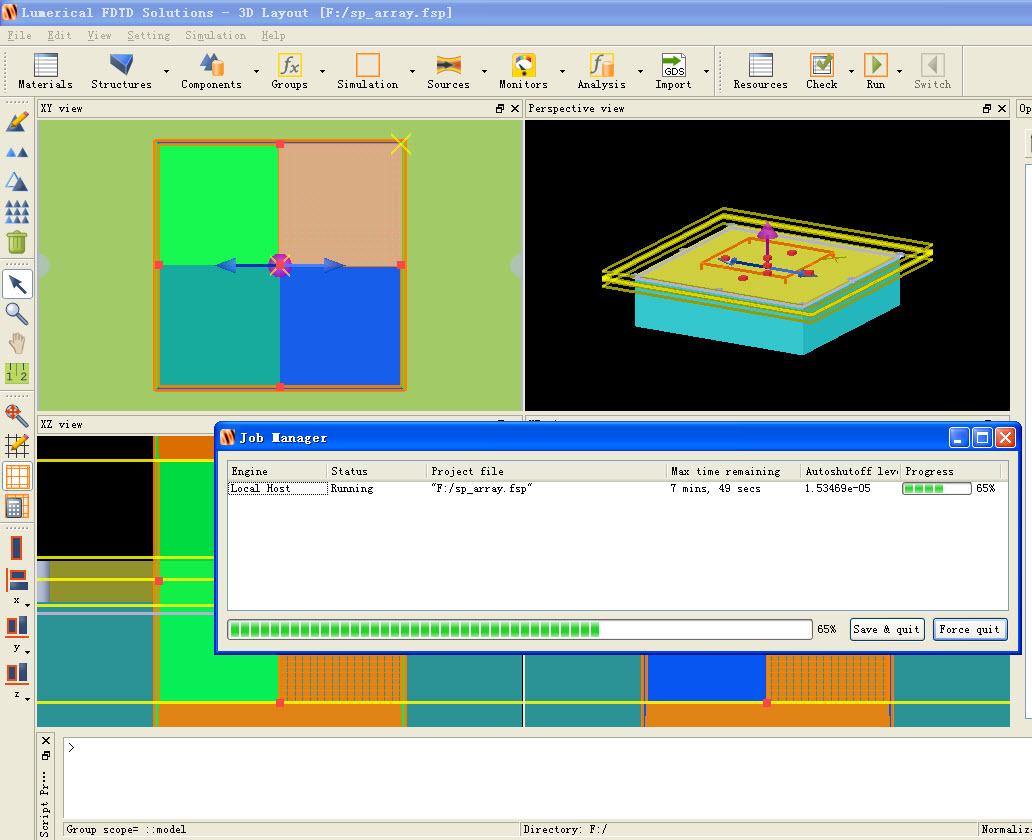Click the Max time remaining column header
This screenshot has height=840, width=1032.
click(x=733, y=471)
